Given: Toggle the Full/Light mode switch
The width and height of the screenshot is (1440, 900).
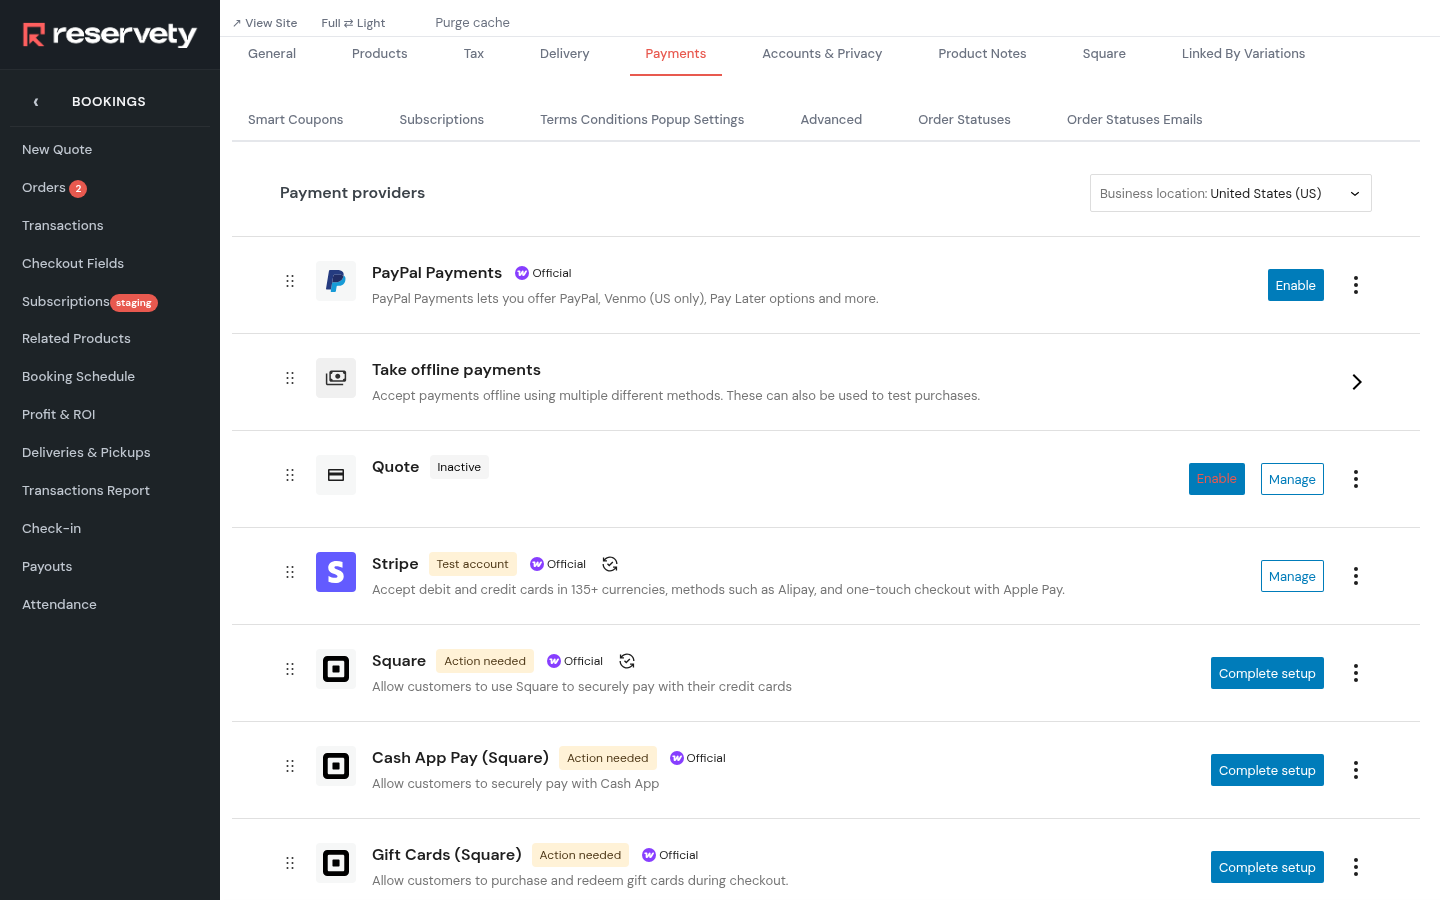Looking at the screenshot, I should tap(353, 23).
